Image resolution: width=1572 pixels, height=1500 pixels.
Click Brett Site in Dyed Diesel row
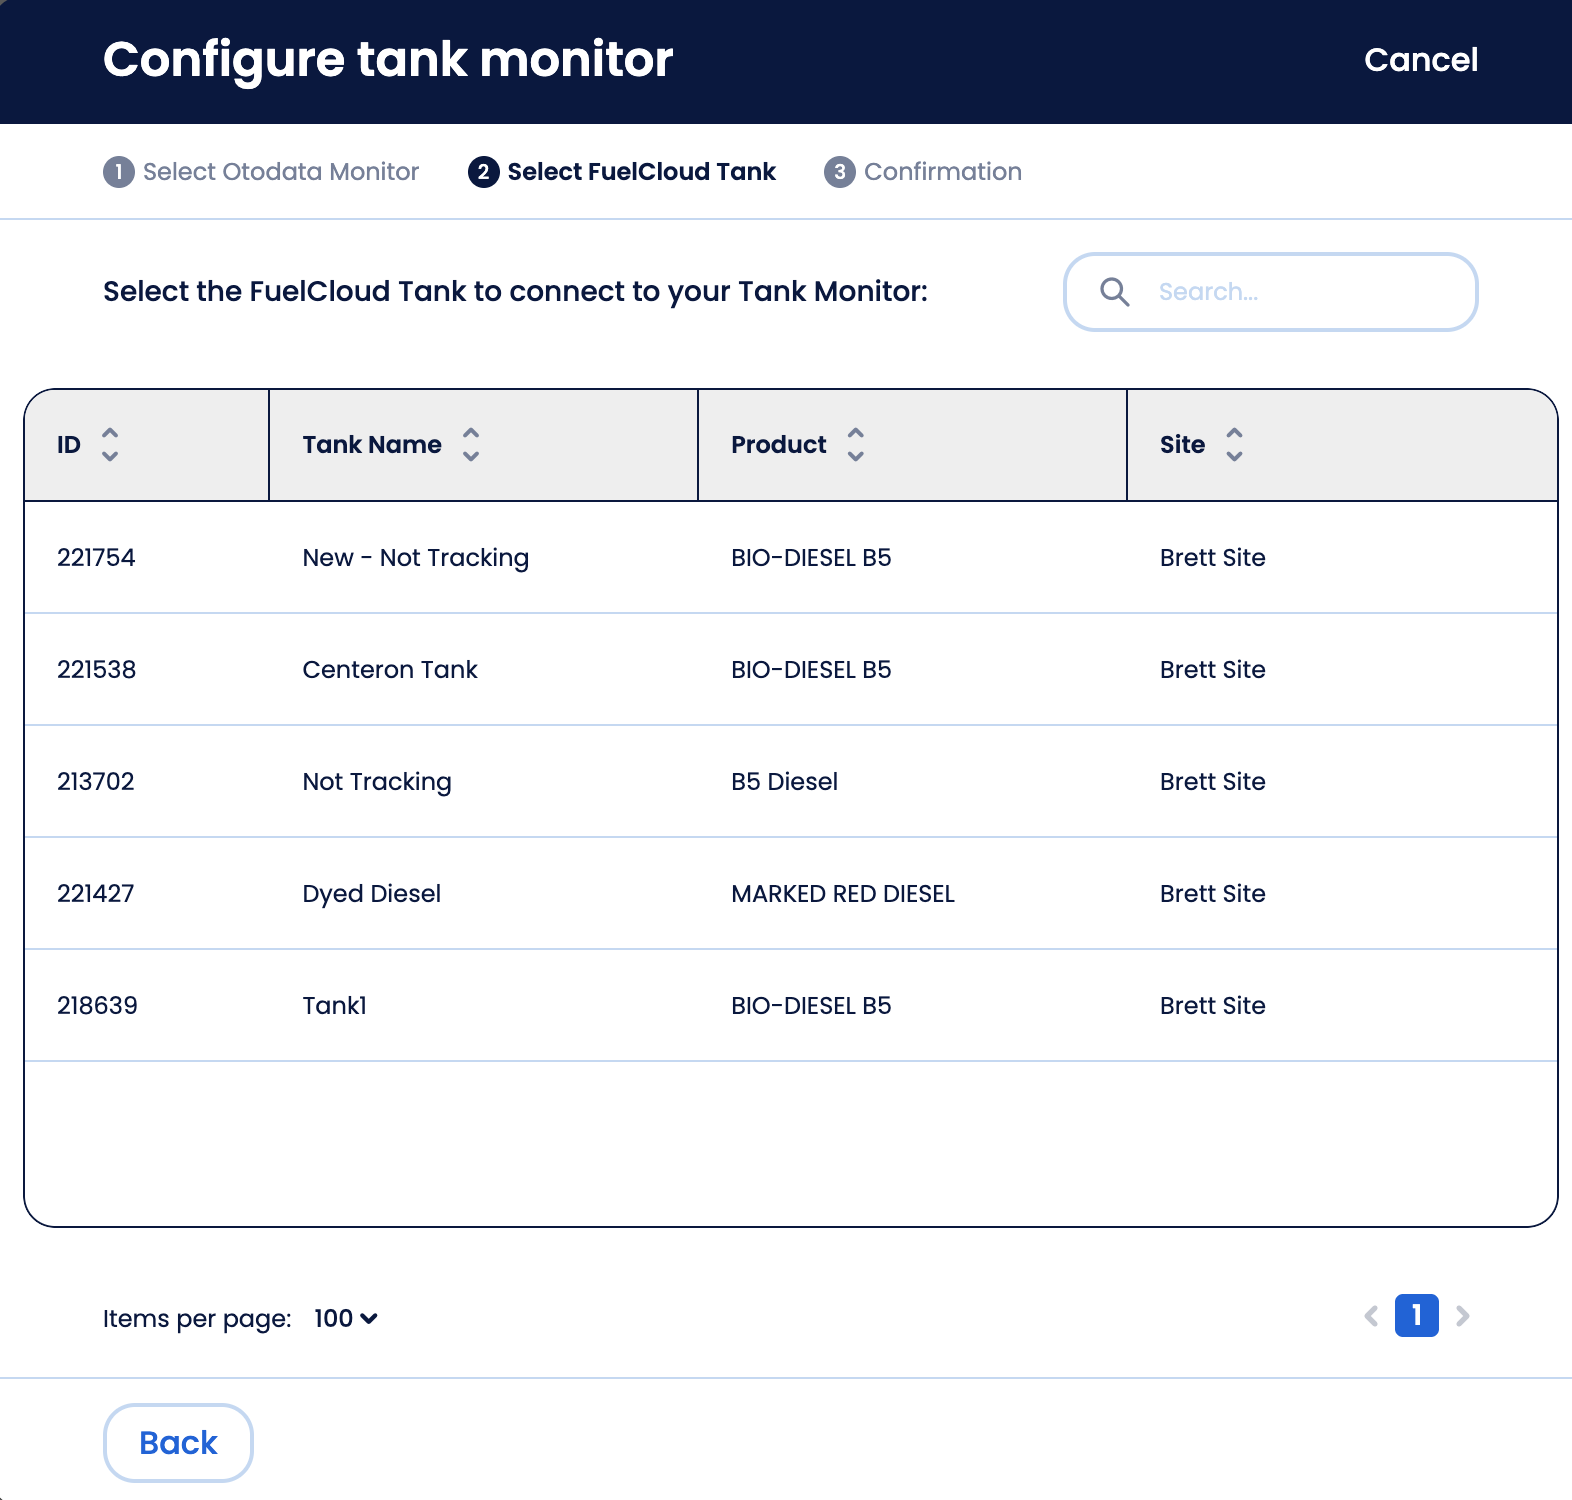click(x=1213, y=894)
